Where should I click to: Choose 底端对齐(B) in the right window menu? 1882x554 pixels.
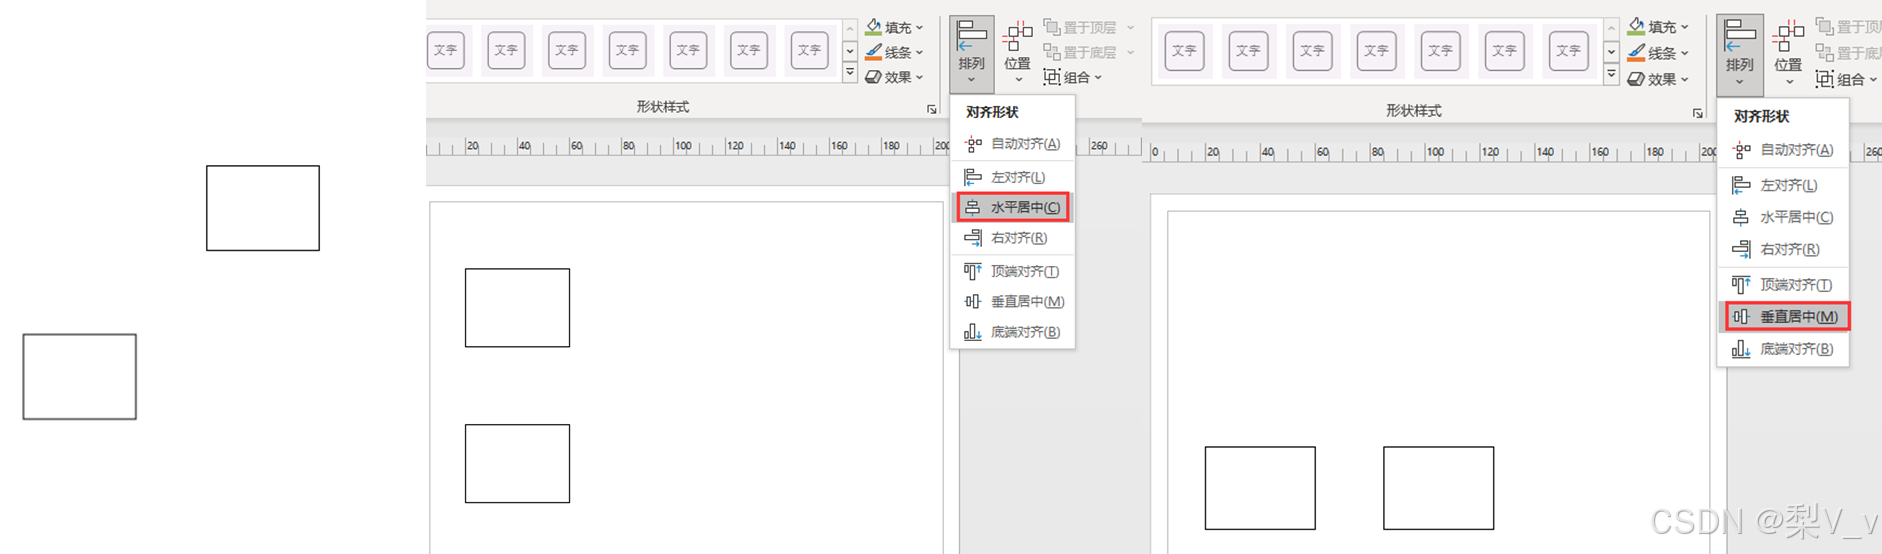click(x=1783, y=349)
